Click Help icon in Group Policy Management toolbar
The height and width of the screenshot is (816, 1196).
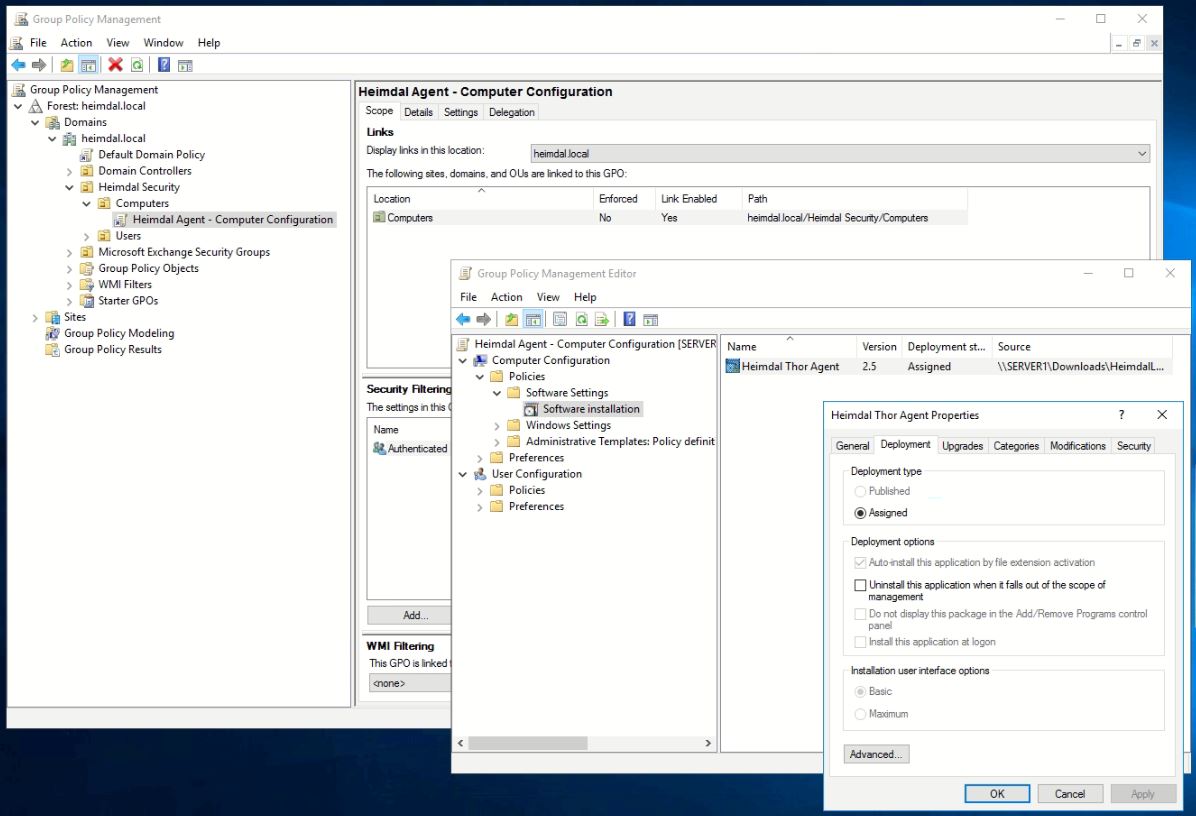pos(164,65)
